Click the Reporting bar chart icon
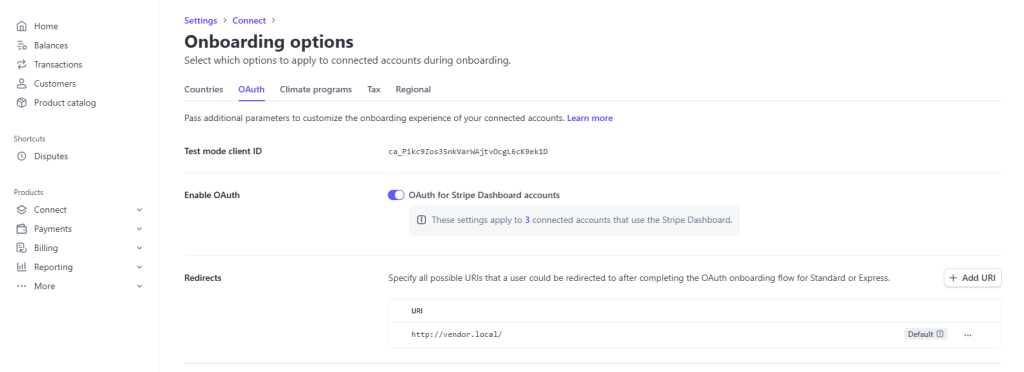This screenshot has height=372, width=1024. 22,267
